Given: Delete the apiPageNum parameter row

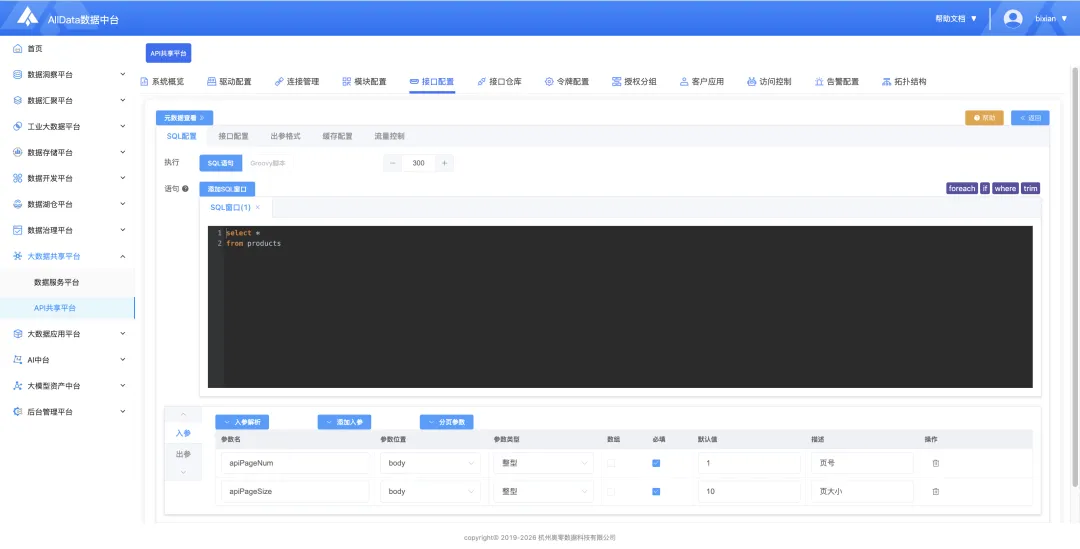Looking at the screenshot, I should 935,463.
